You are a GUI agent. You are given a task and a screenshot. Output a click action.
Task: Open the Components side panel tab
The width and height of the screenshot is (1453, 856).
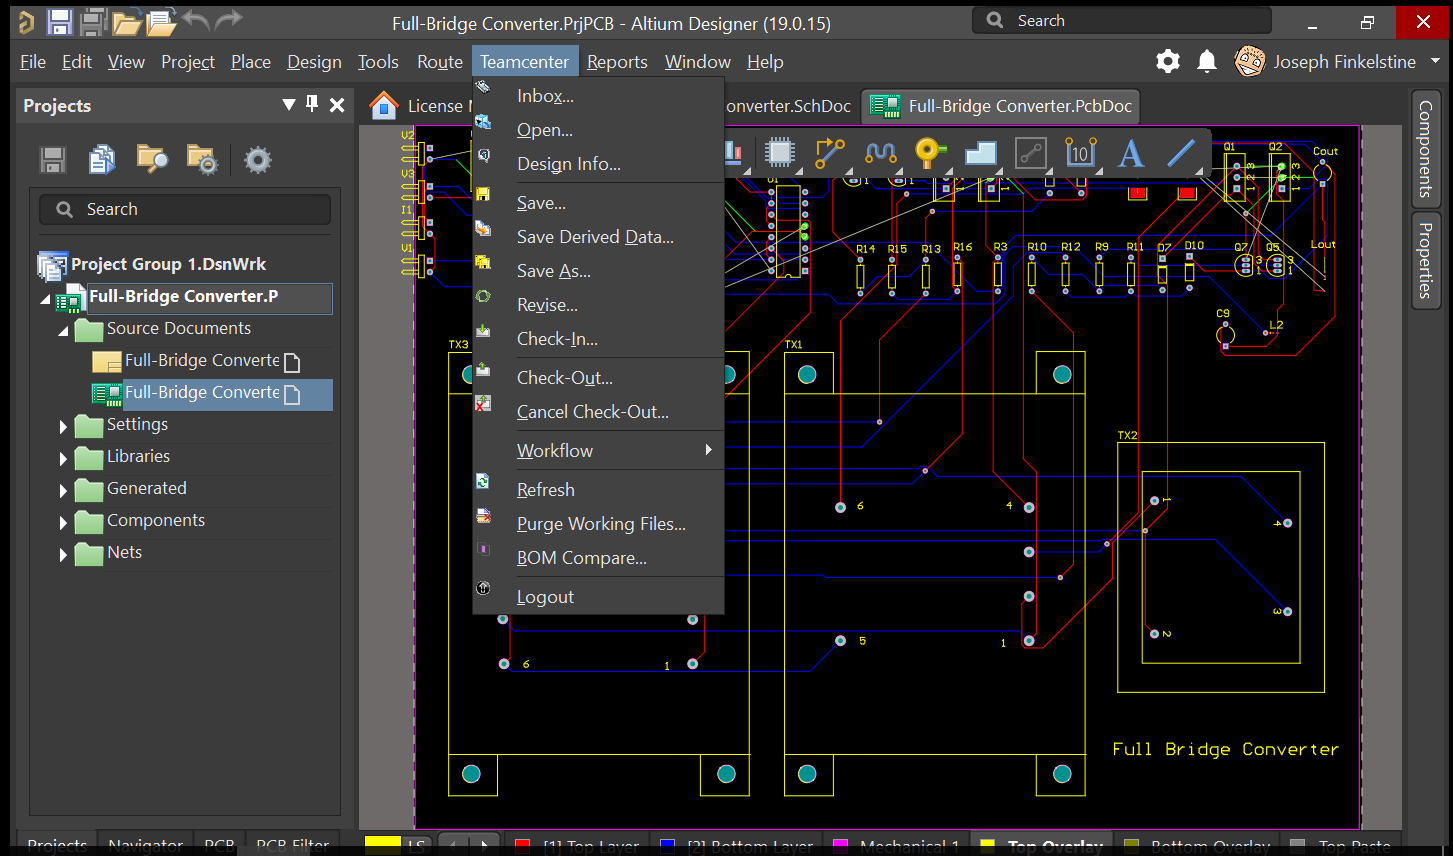1426,148
